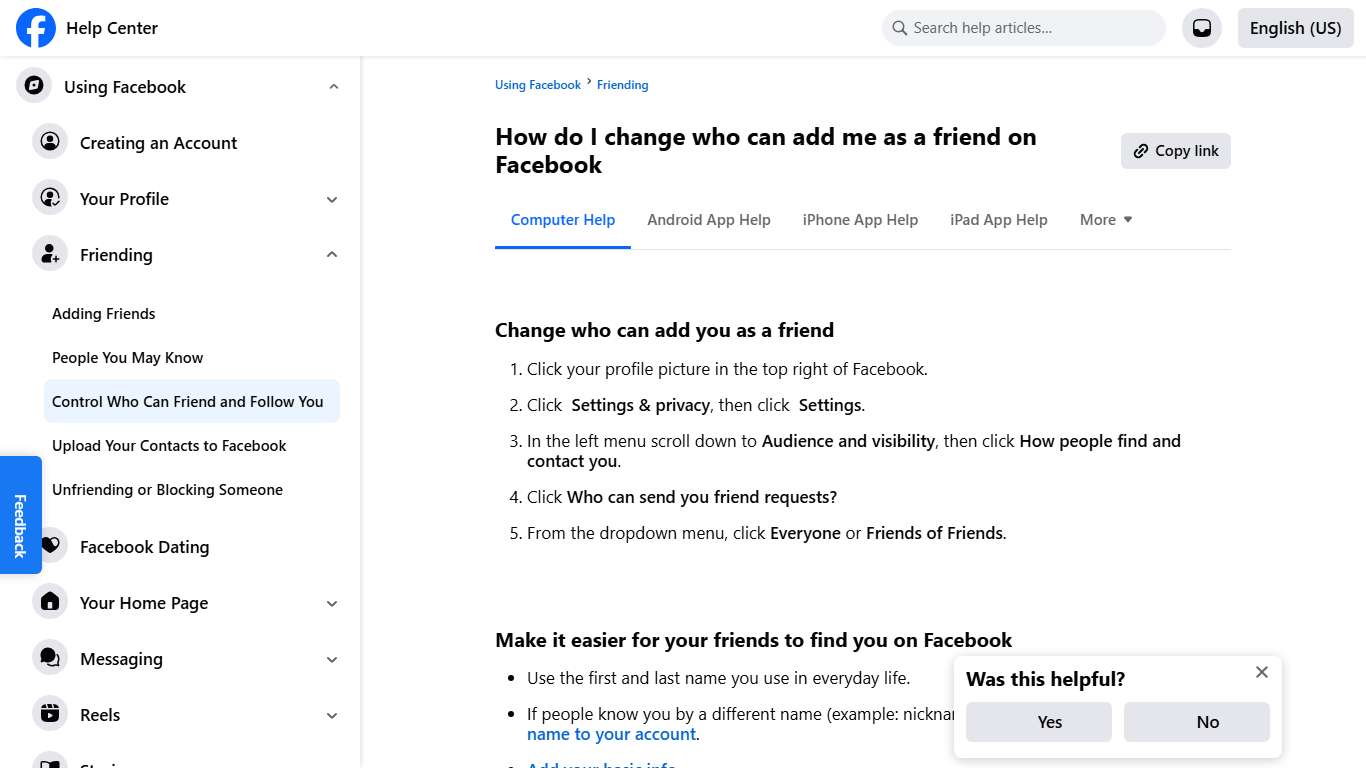Select the Creating an Account person icon

coord(50,142)
